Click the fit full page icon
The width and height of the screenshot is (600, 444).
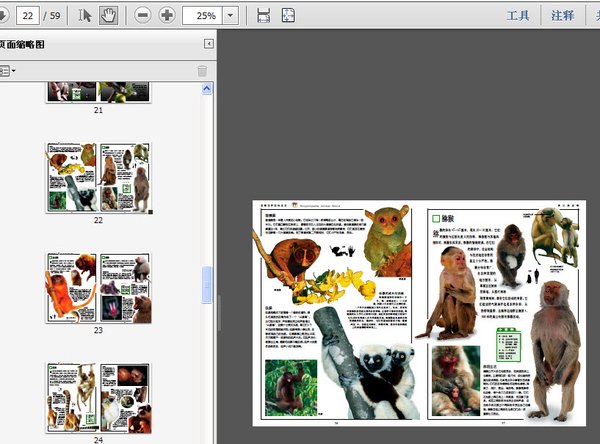point(288,15)
